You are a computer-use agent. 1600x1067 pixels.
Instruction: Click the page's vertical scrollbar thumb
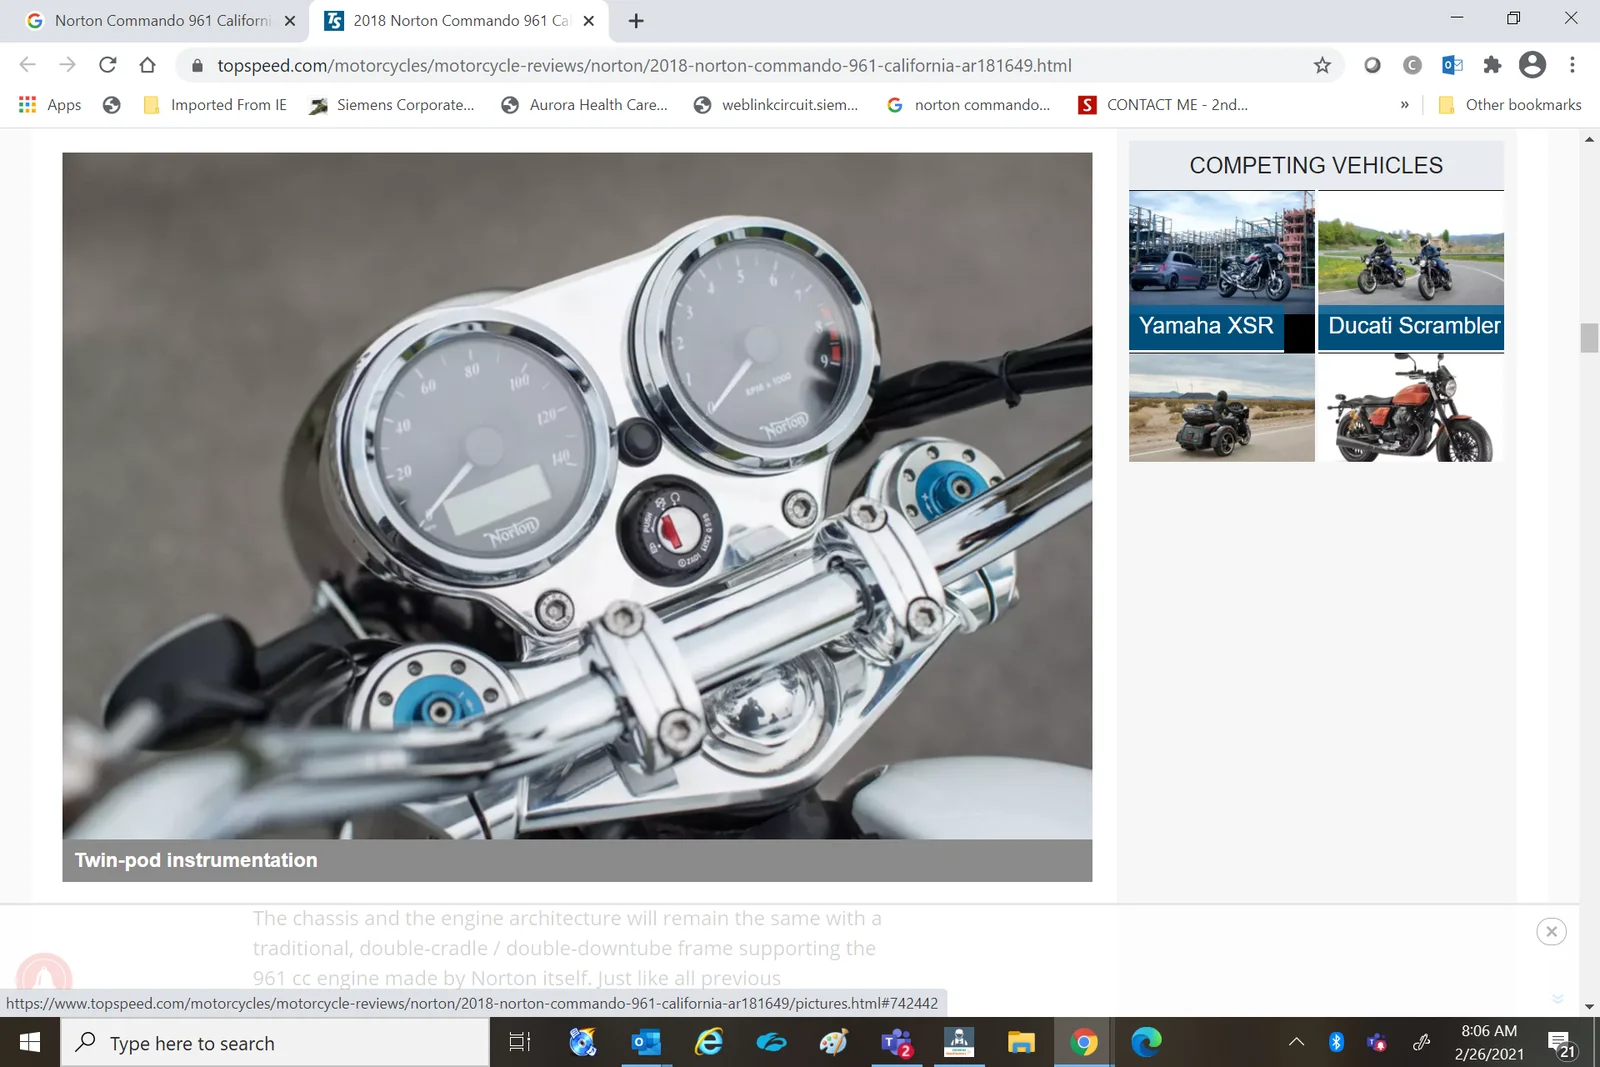(1589, 338)
